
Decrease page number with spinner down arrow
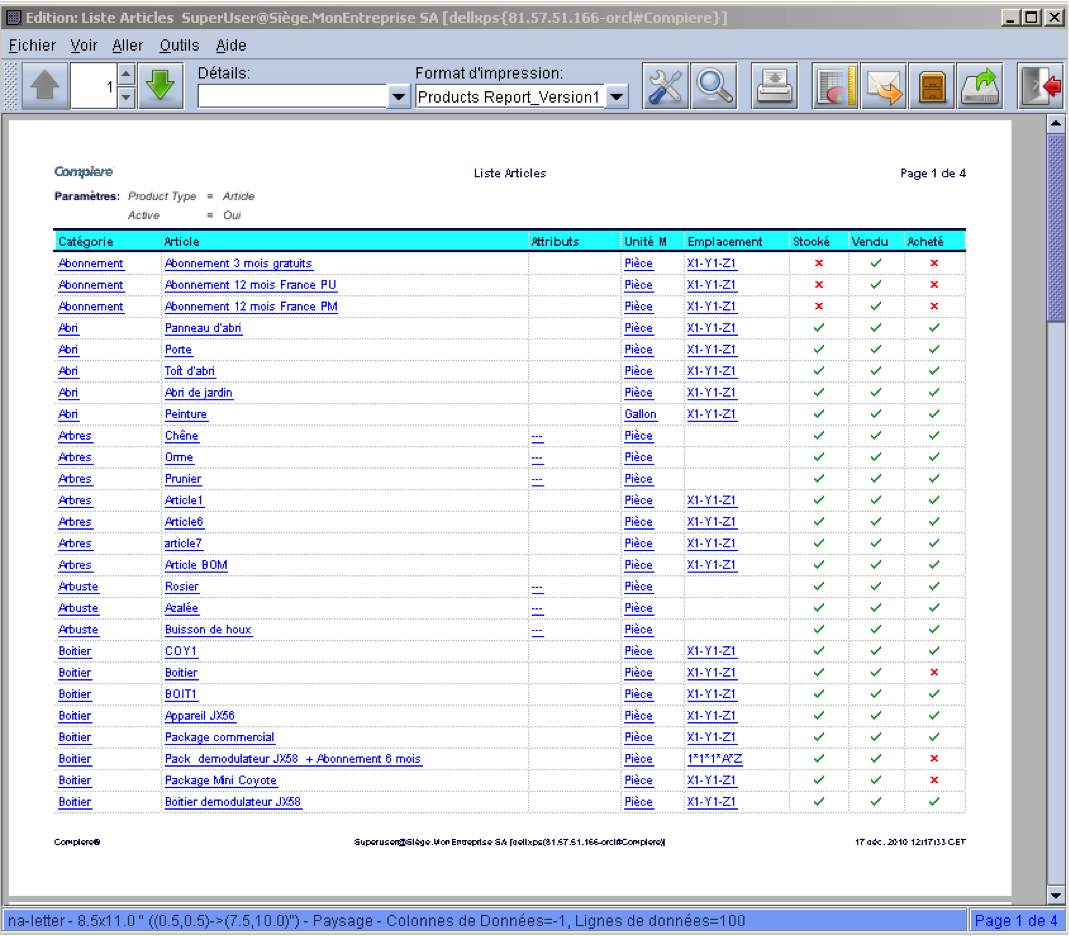(126, 97)
